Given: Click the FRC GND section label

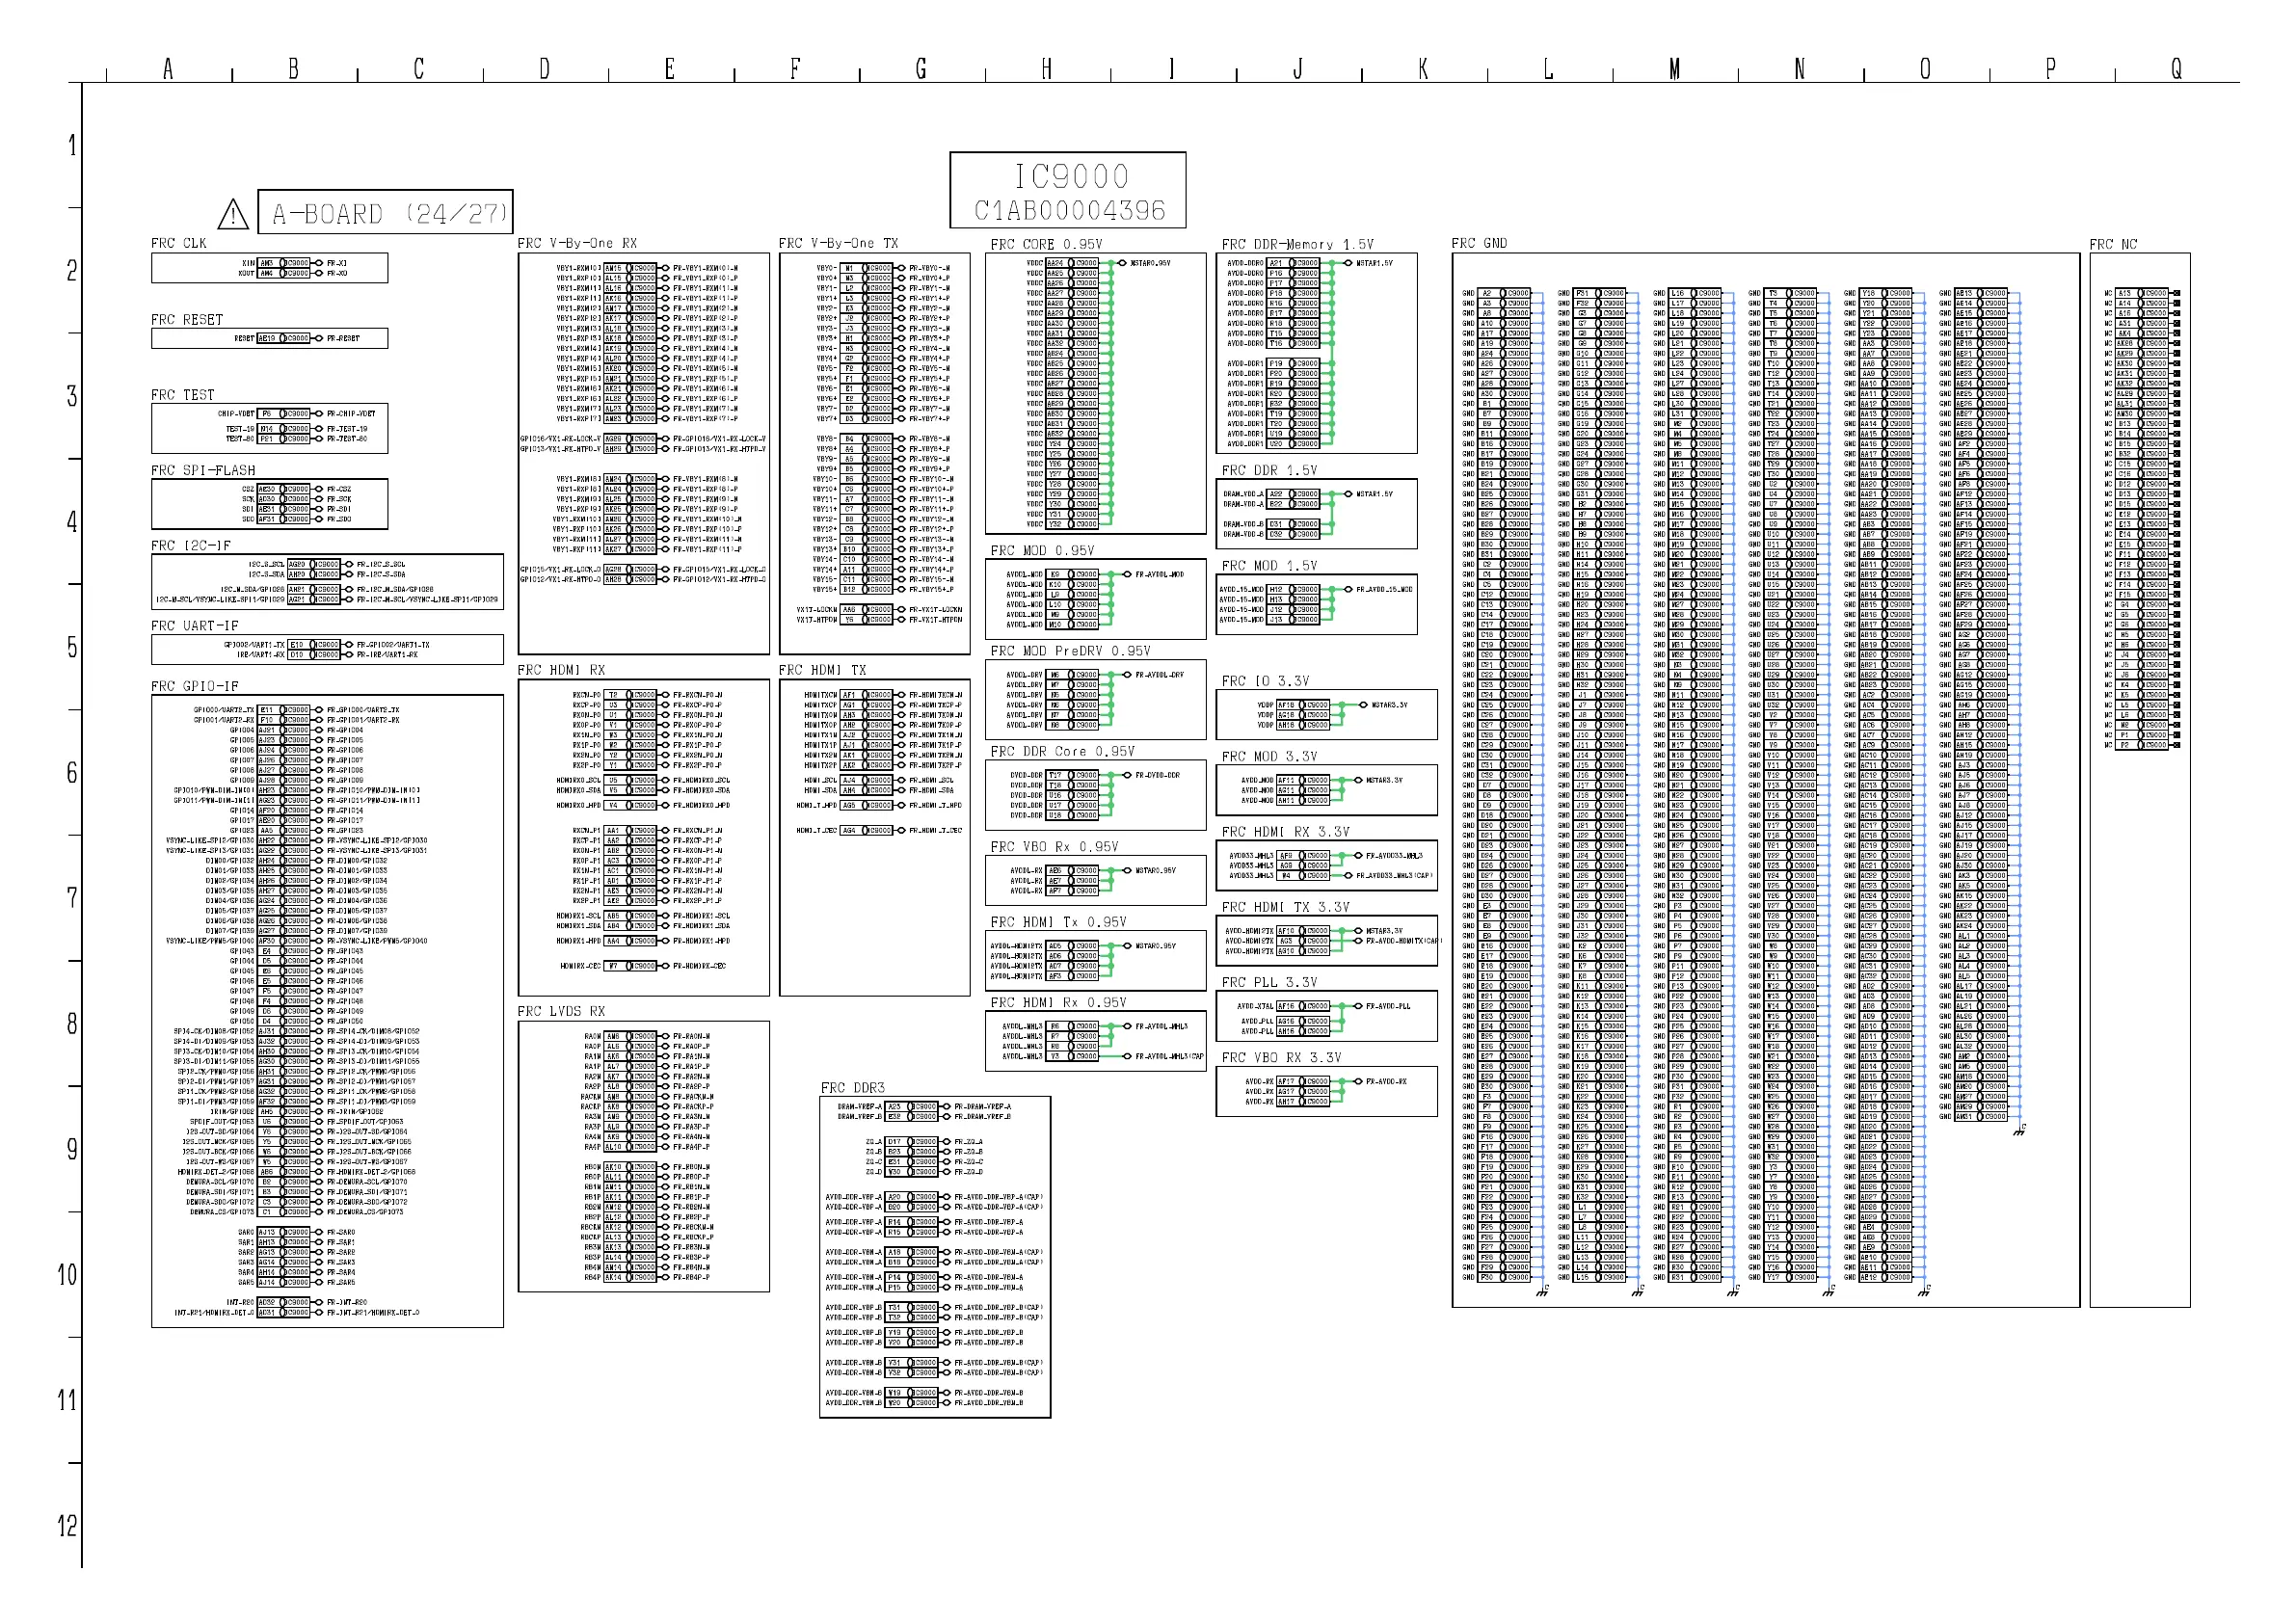Looking at the screenshot, I should [1479, 243].
